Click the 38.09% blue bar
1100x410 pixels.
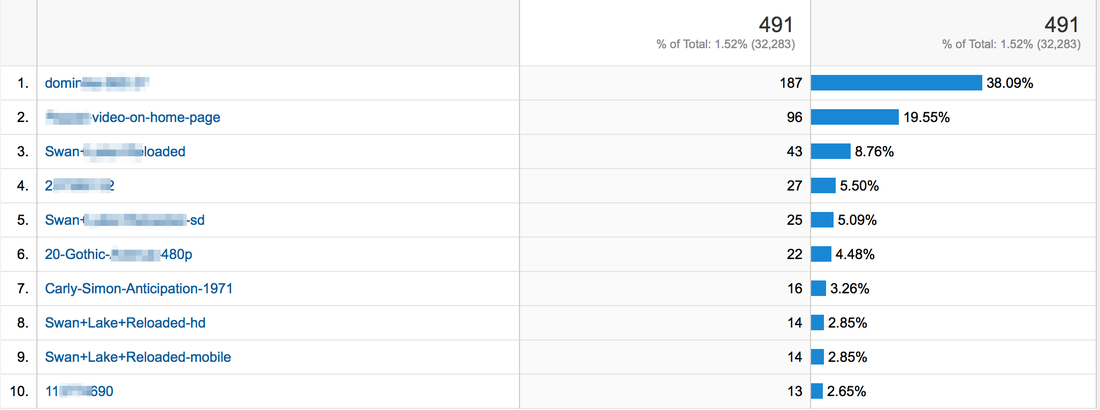[897, 83]
